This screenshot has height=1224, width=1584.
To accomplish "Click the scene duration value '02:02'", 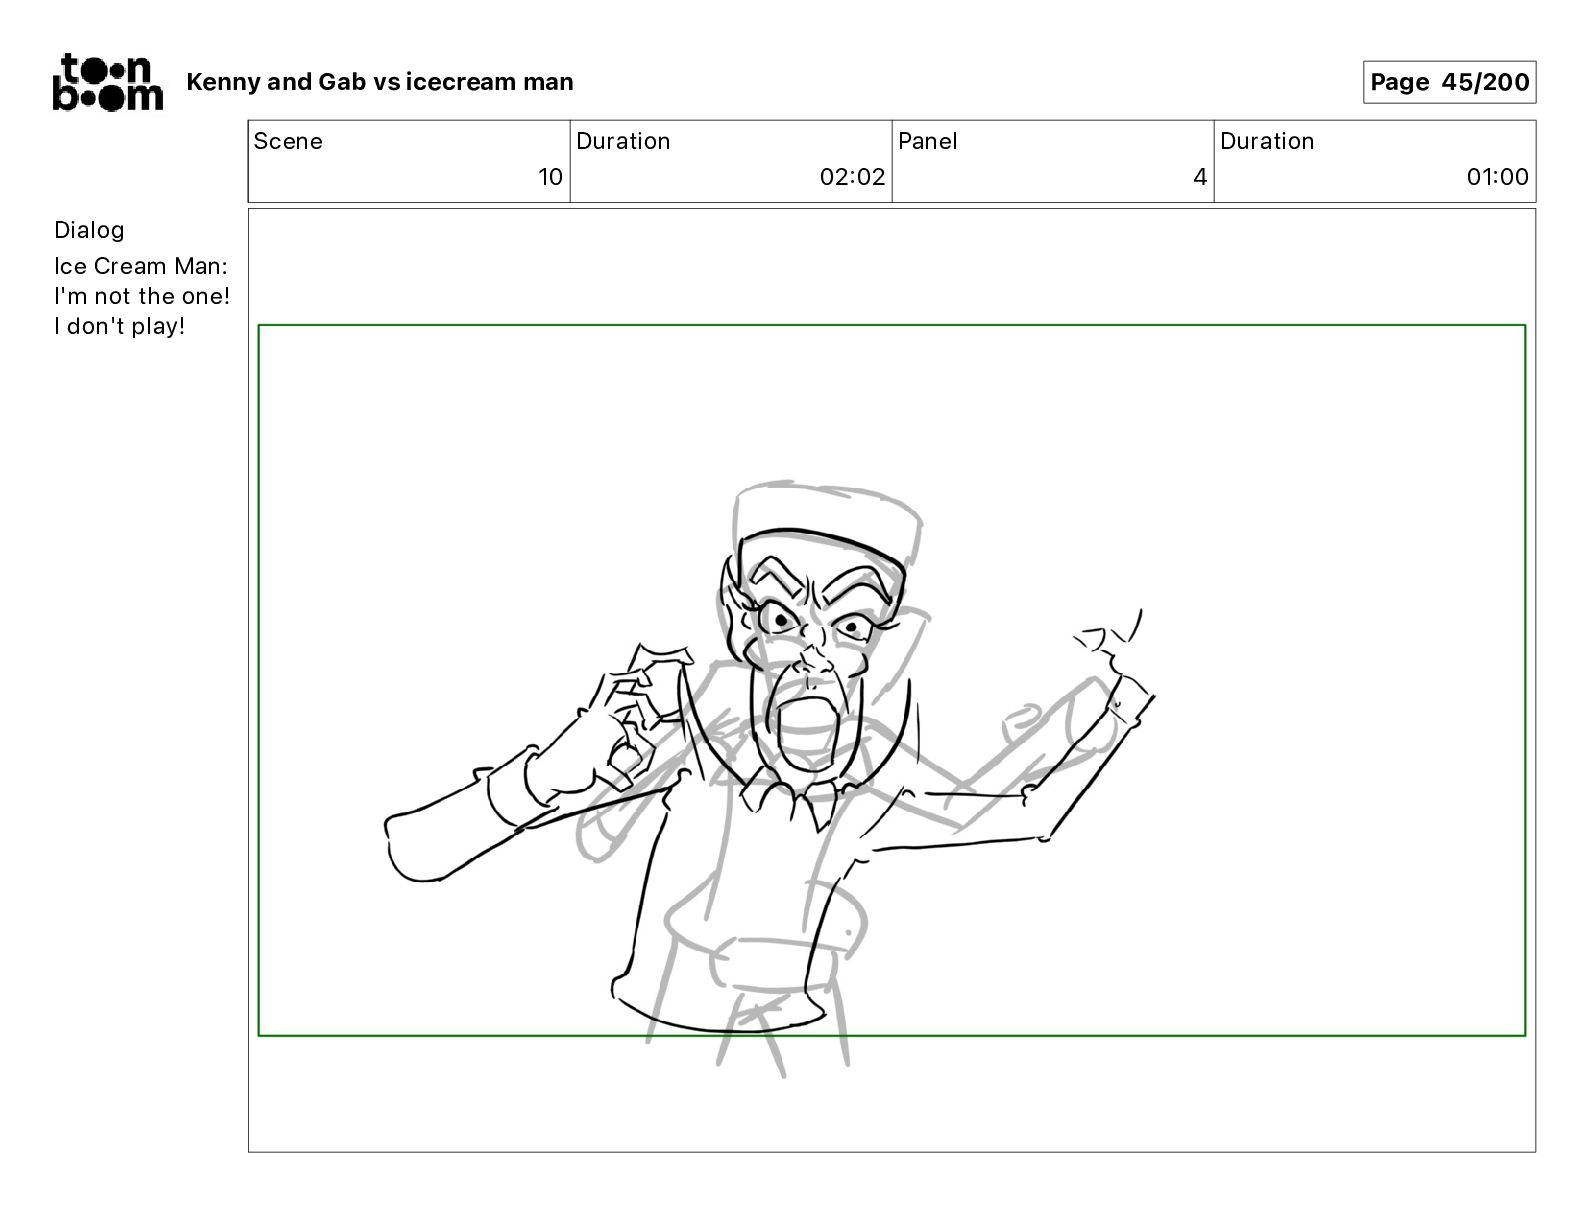I will pos(852,177).
